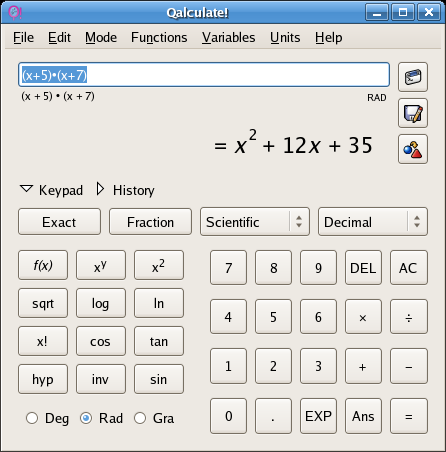
Task: Toggle the Fraction mode button
Action: pyautogui.click(x=150, y=222)
